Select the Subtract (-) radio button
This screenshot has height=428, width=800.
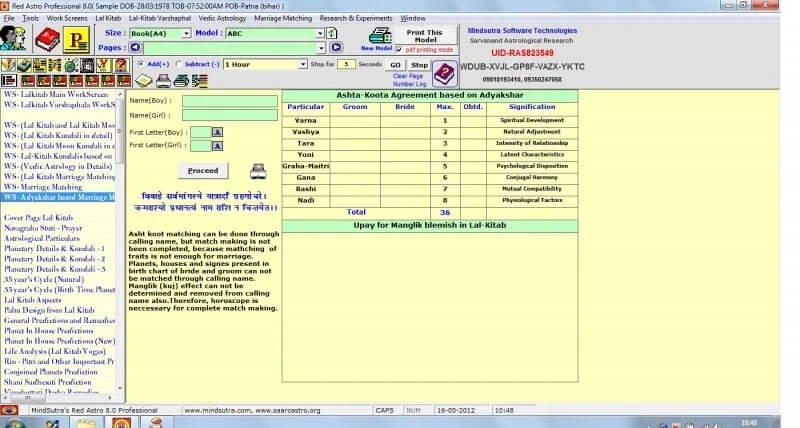point(179,64)
